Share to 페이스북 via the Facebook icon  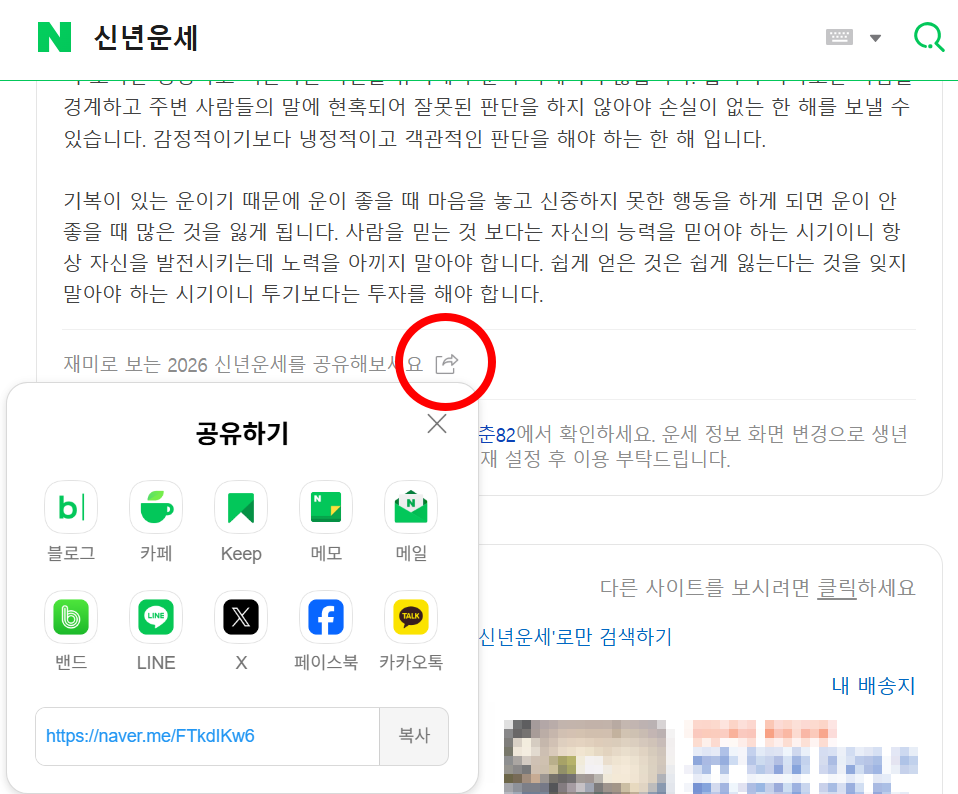(325, 617)
